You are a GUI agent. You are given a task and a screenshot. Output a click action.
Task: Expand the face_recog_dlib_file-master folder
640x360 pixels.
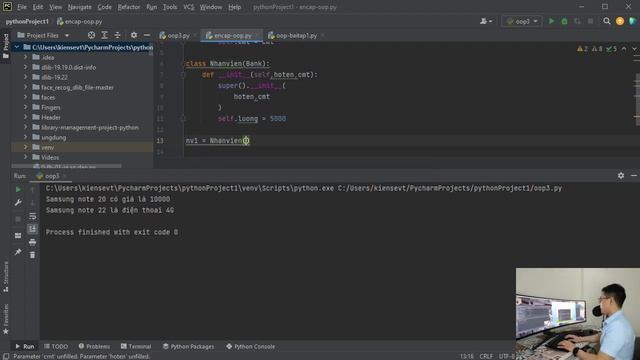(25, 87)
